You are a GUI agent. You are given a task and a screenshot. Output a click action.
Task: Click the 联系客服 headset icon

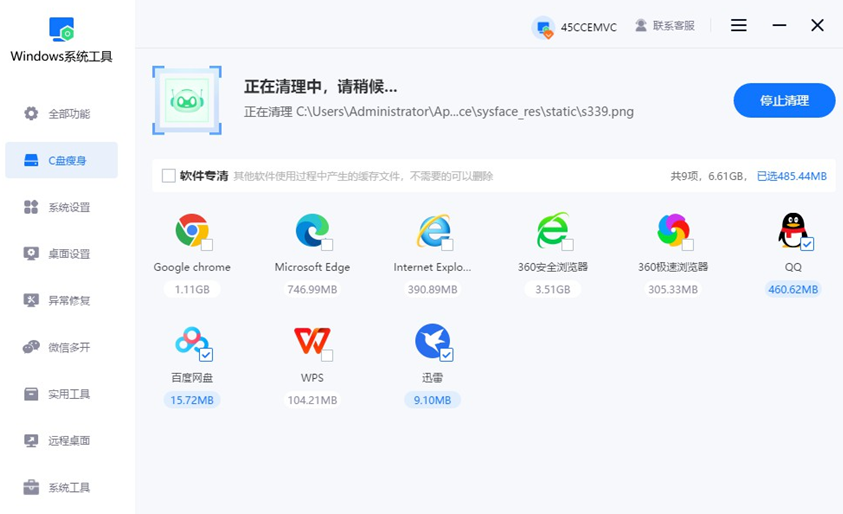(641, 25)
